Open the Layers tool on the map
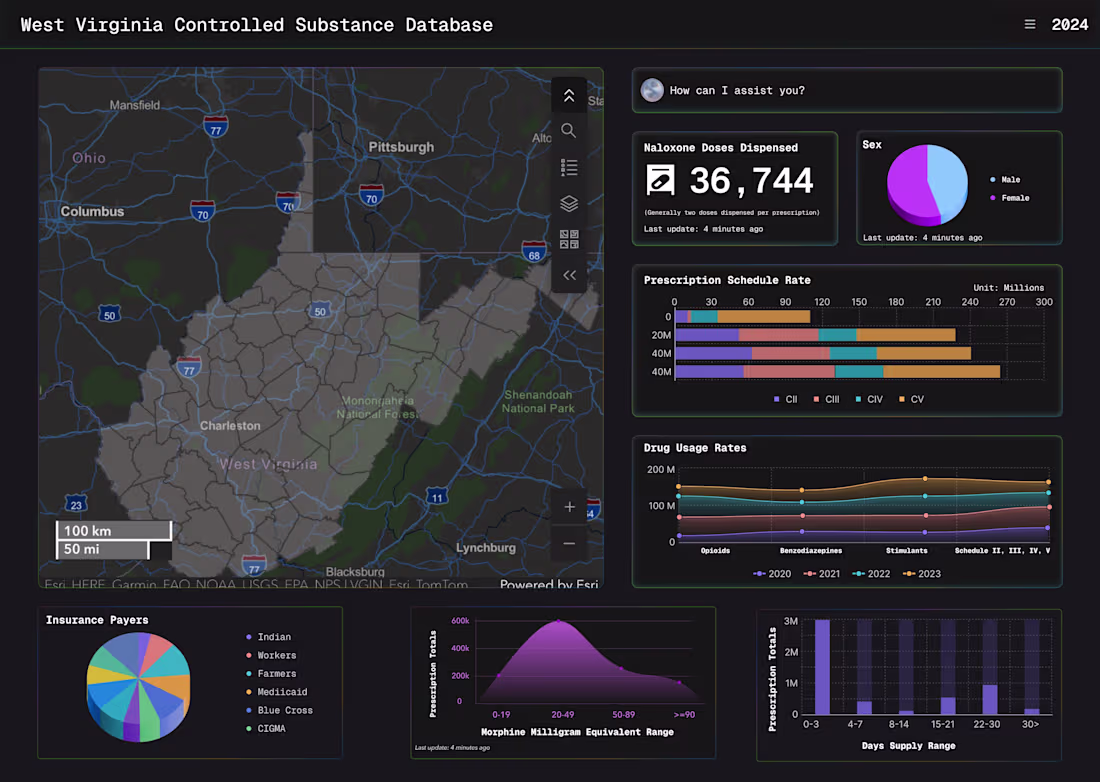The height and width of the screenshot is (782, 1100). click(x=569, y=203)
